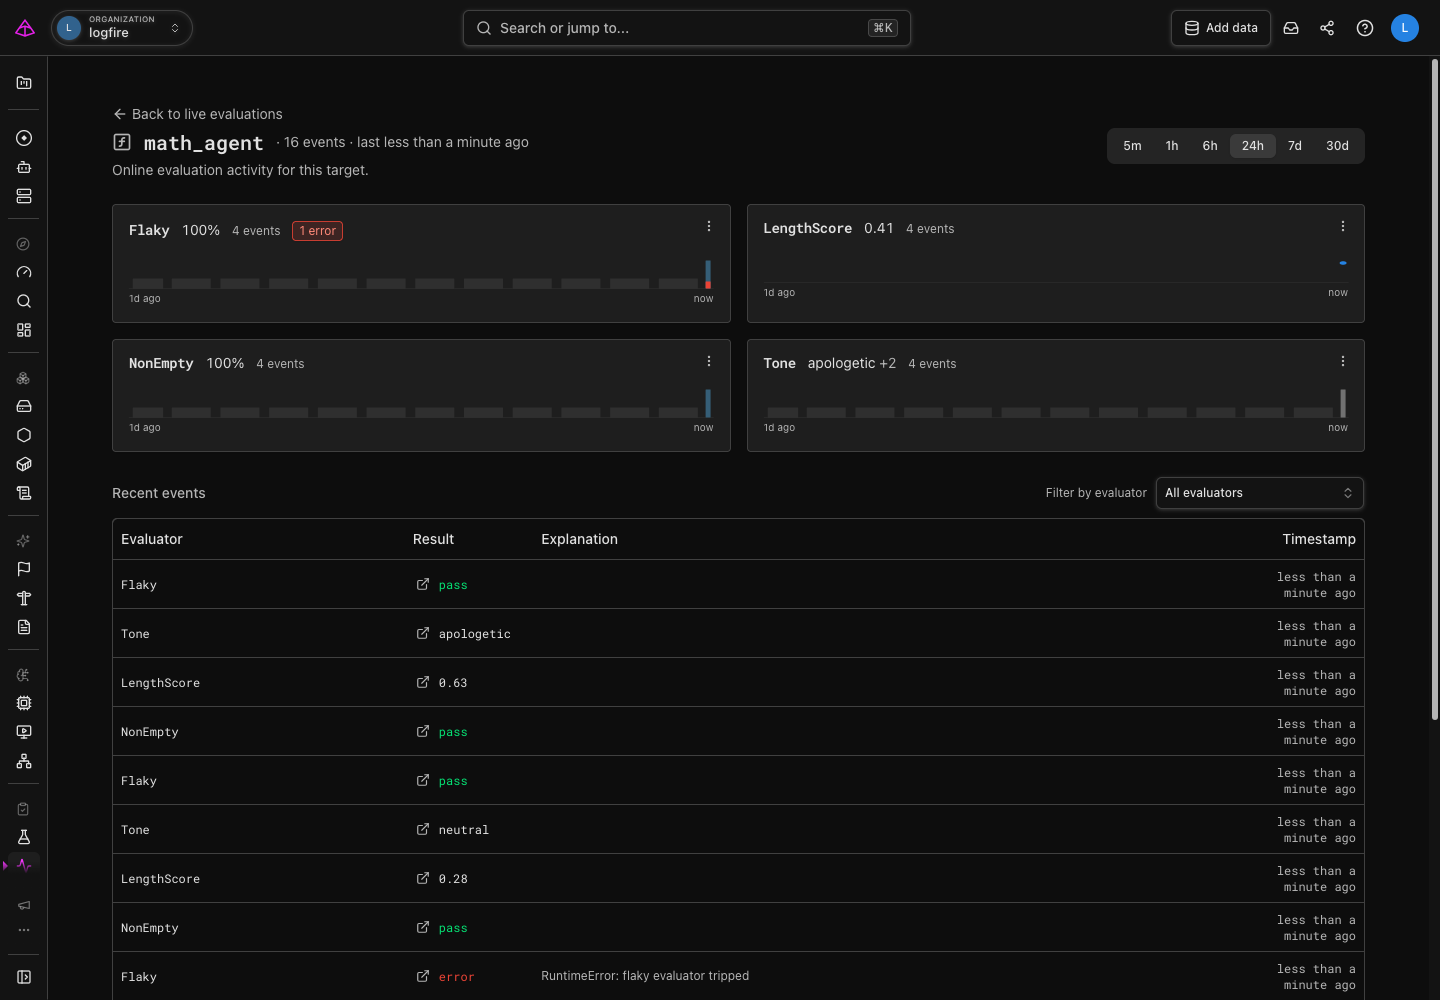Click the latest Flaky timeline bar
1440x1000 pixels.
(x=708, y=274)
